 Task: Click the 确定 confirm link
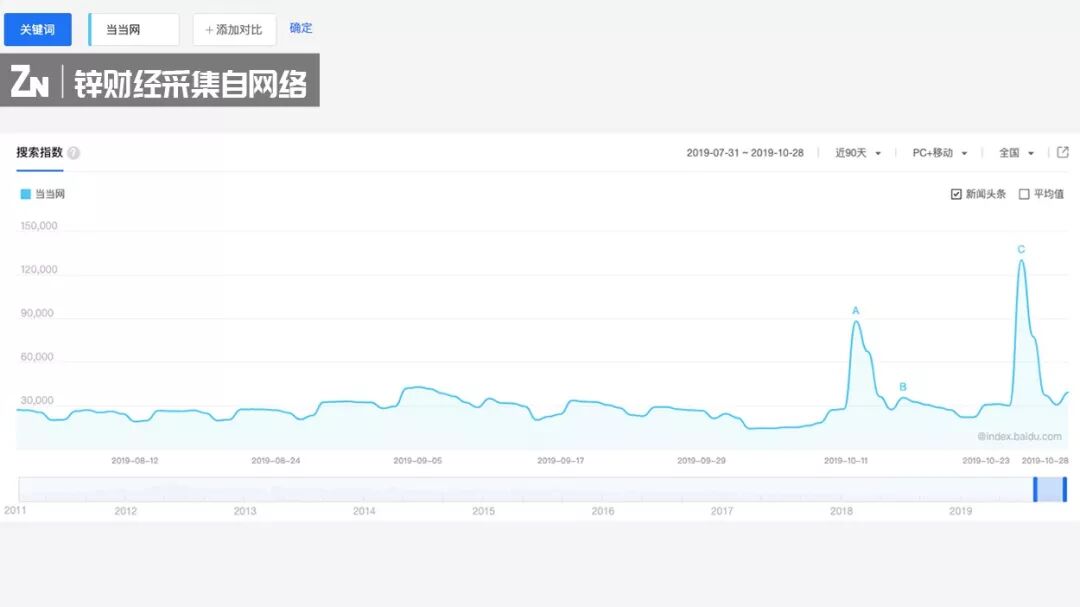click(301, 28)
